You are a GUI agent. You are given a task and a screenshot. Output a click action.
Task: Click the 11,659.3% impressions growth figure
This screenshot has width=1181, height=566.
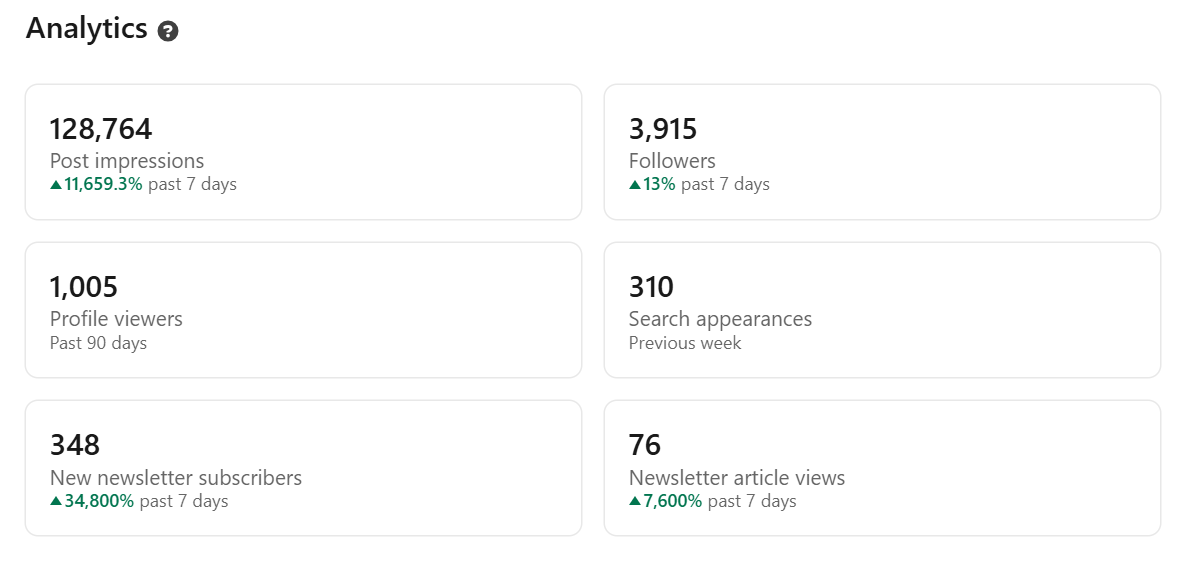103,184
